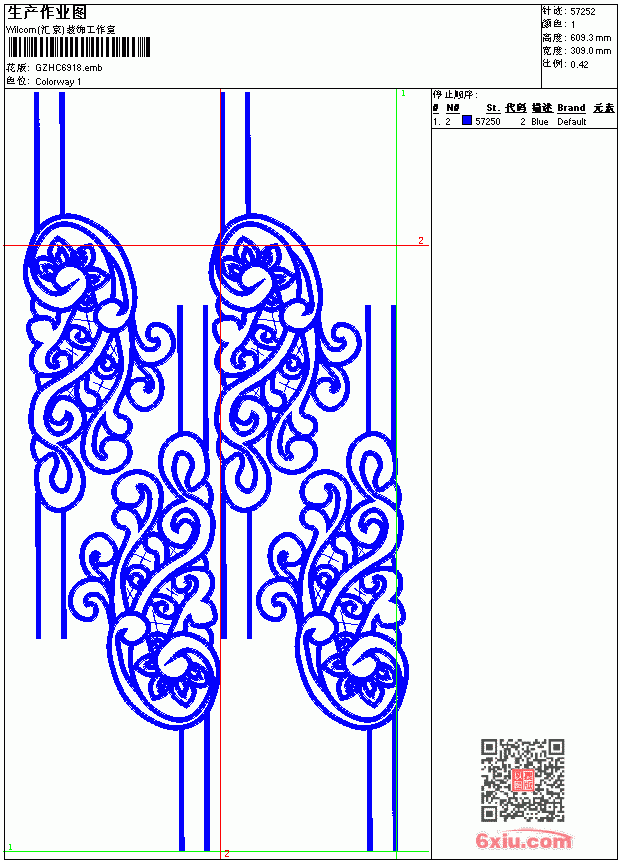Click the 609.3 mm height value

pos(590,38)
